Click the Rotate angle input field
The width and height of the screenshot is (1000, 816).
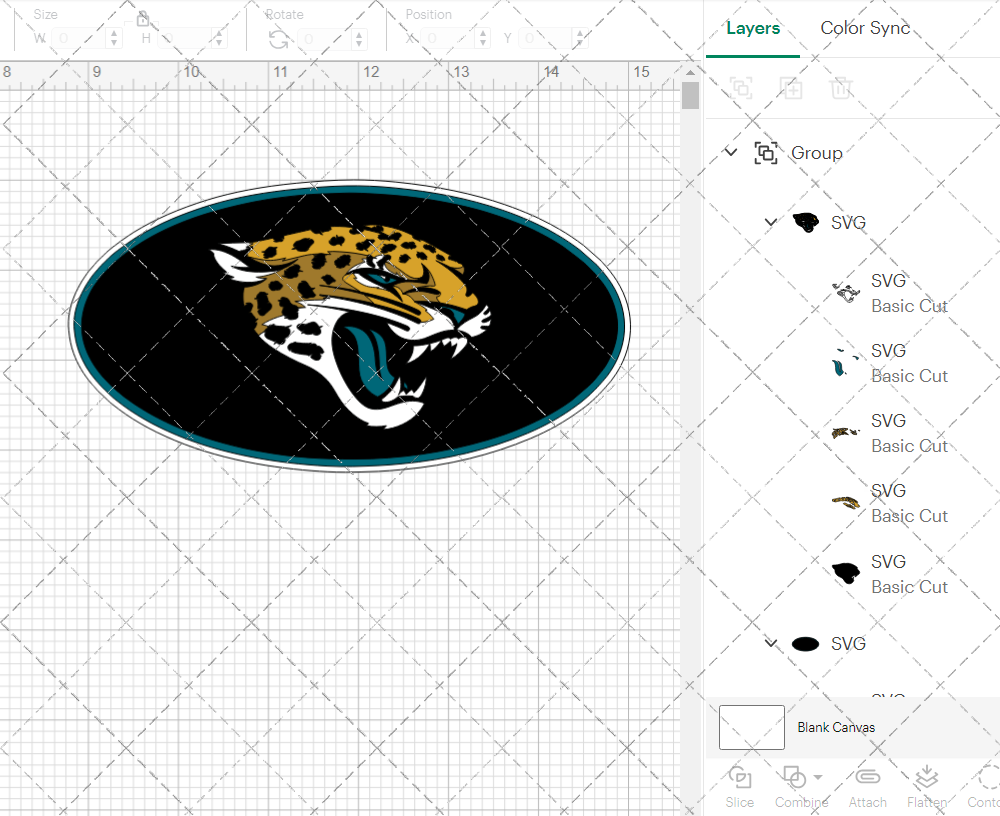pos(325,39)
